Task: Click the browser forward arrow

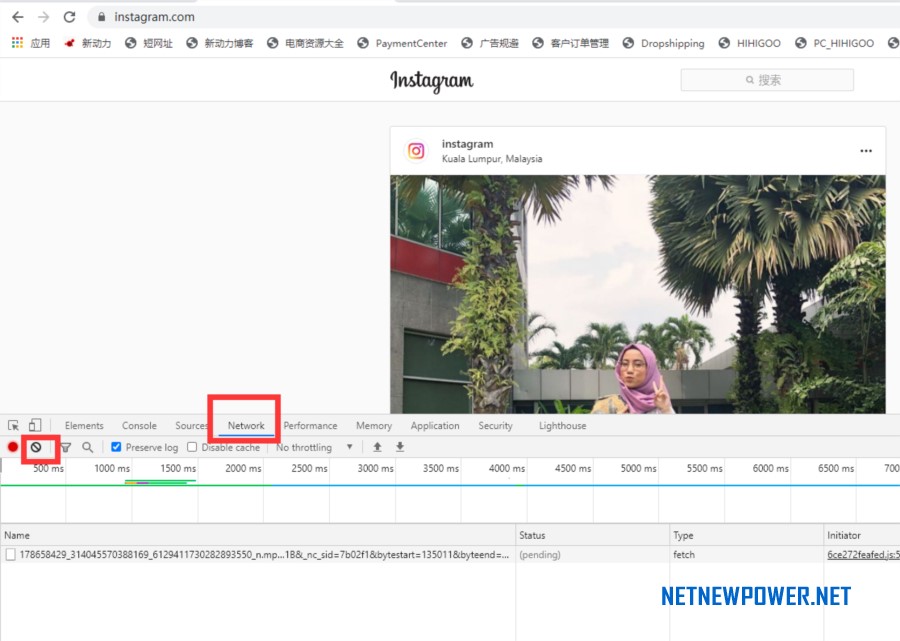Action: (x=44, y=17)
